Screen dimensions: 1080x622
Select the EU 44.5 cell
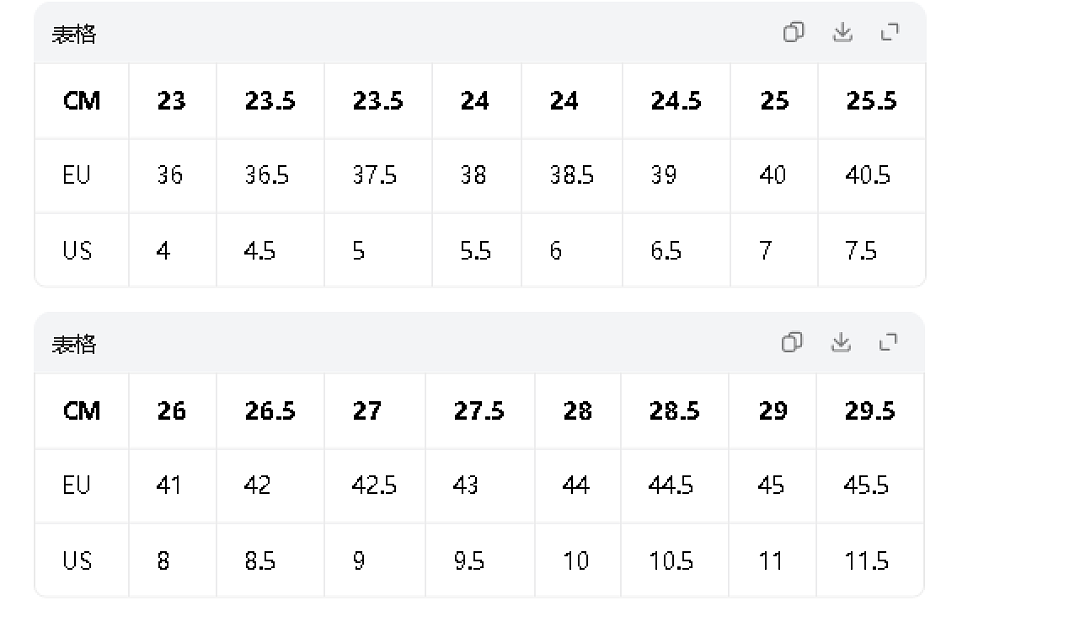point(674,486)
